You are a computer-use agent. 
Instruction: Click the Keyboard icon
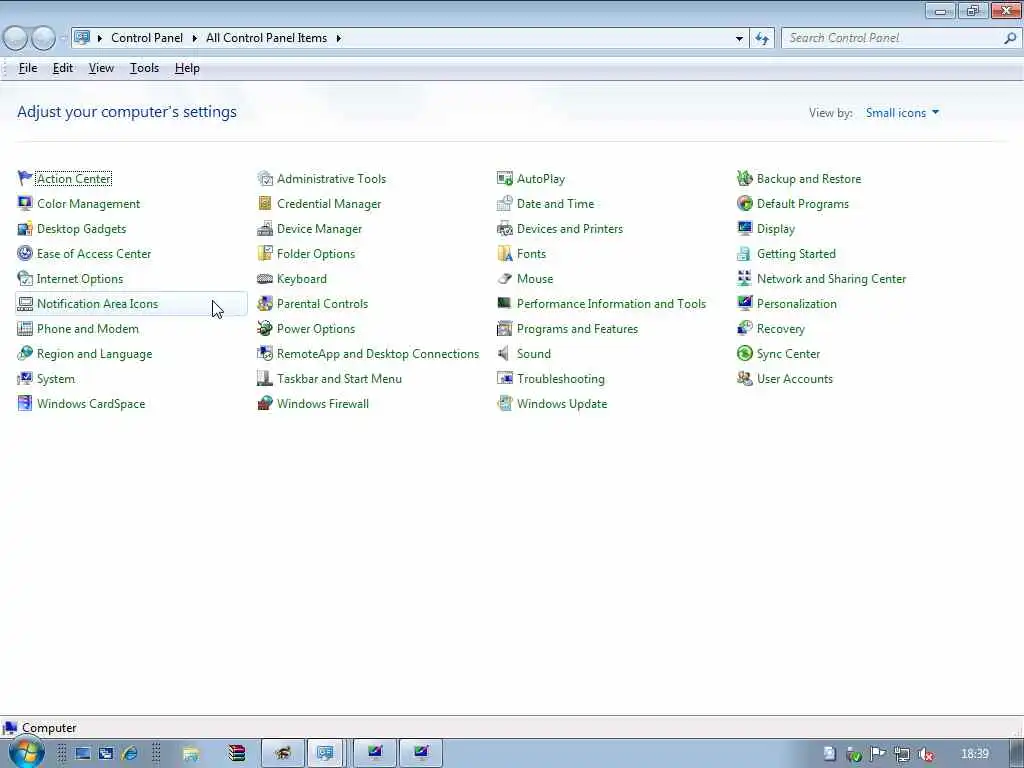point(264,278)
